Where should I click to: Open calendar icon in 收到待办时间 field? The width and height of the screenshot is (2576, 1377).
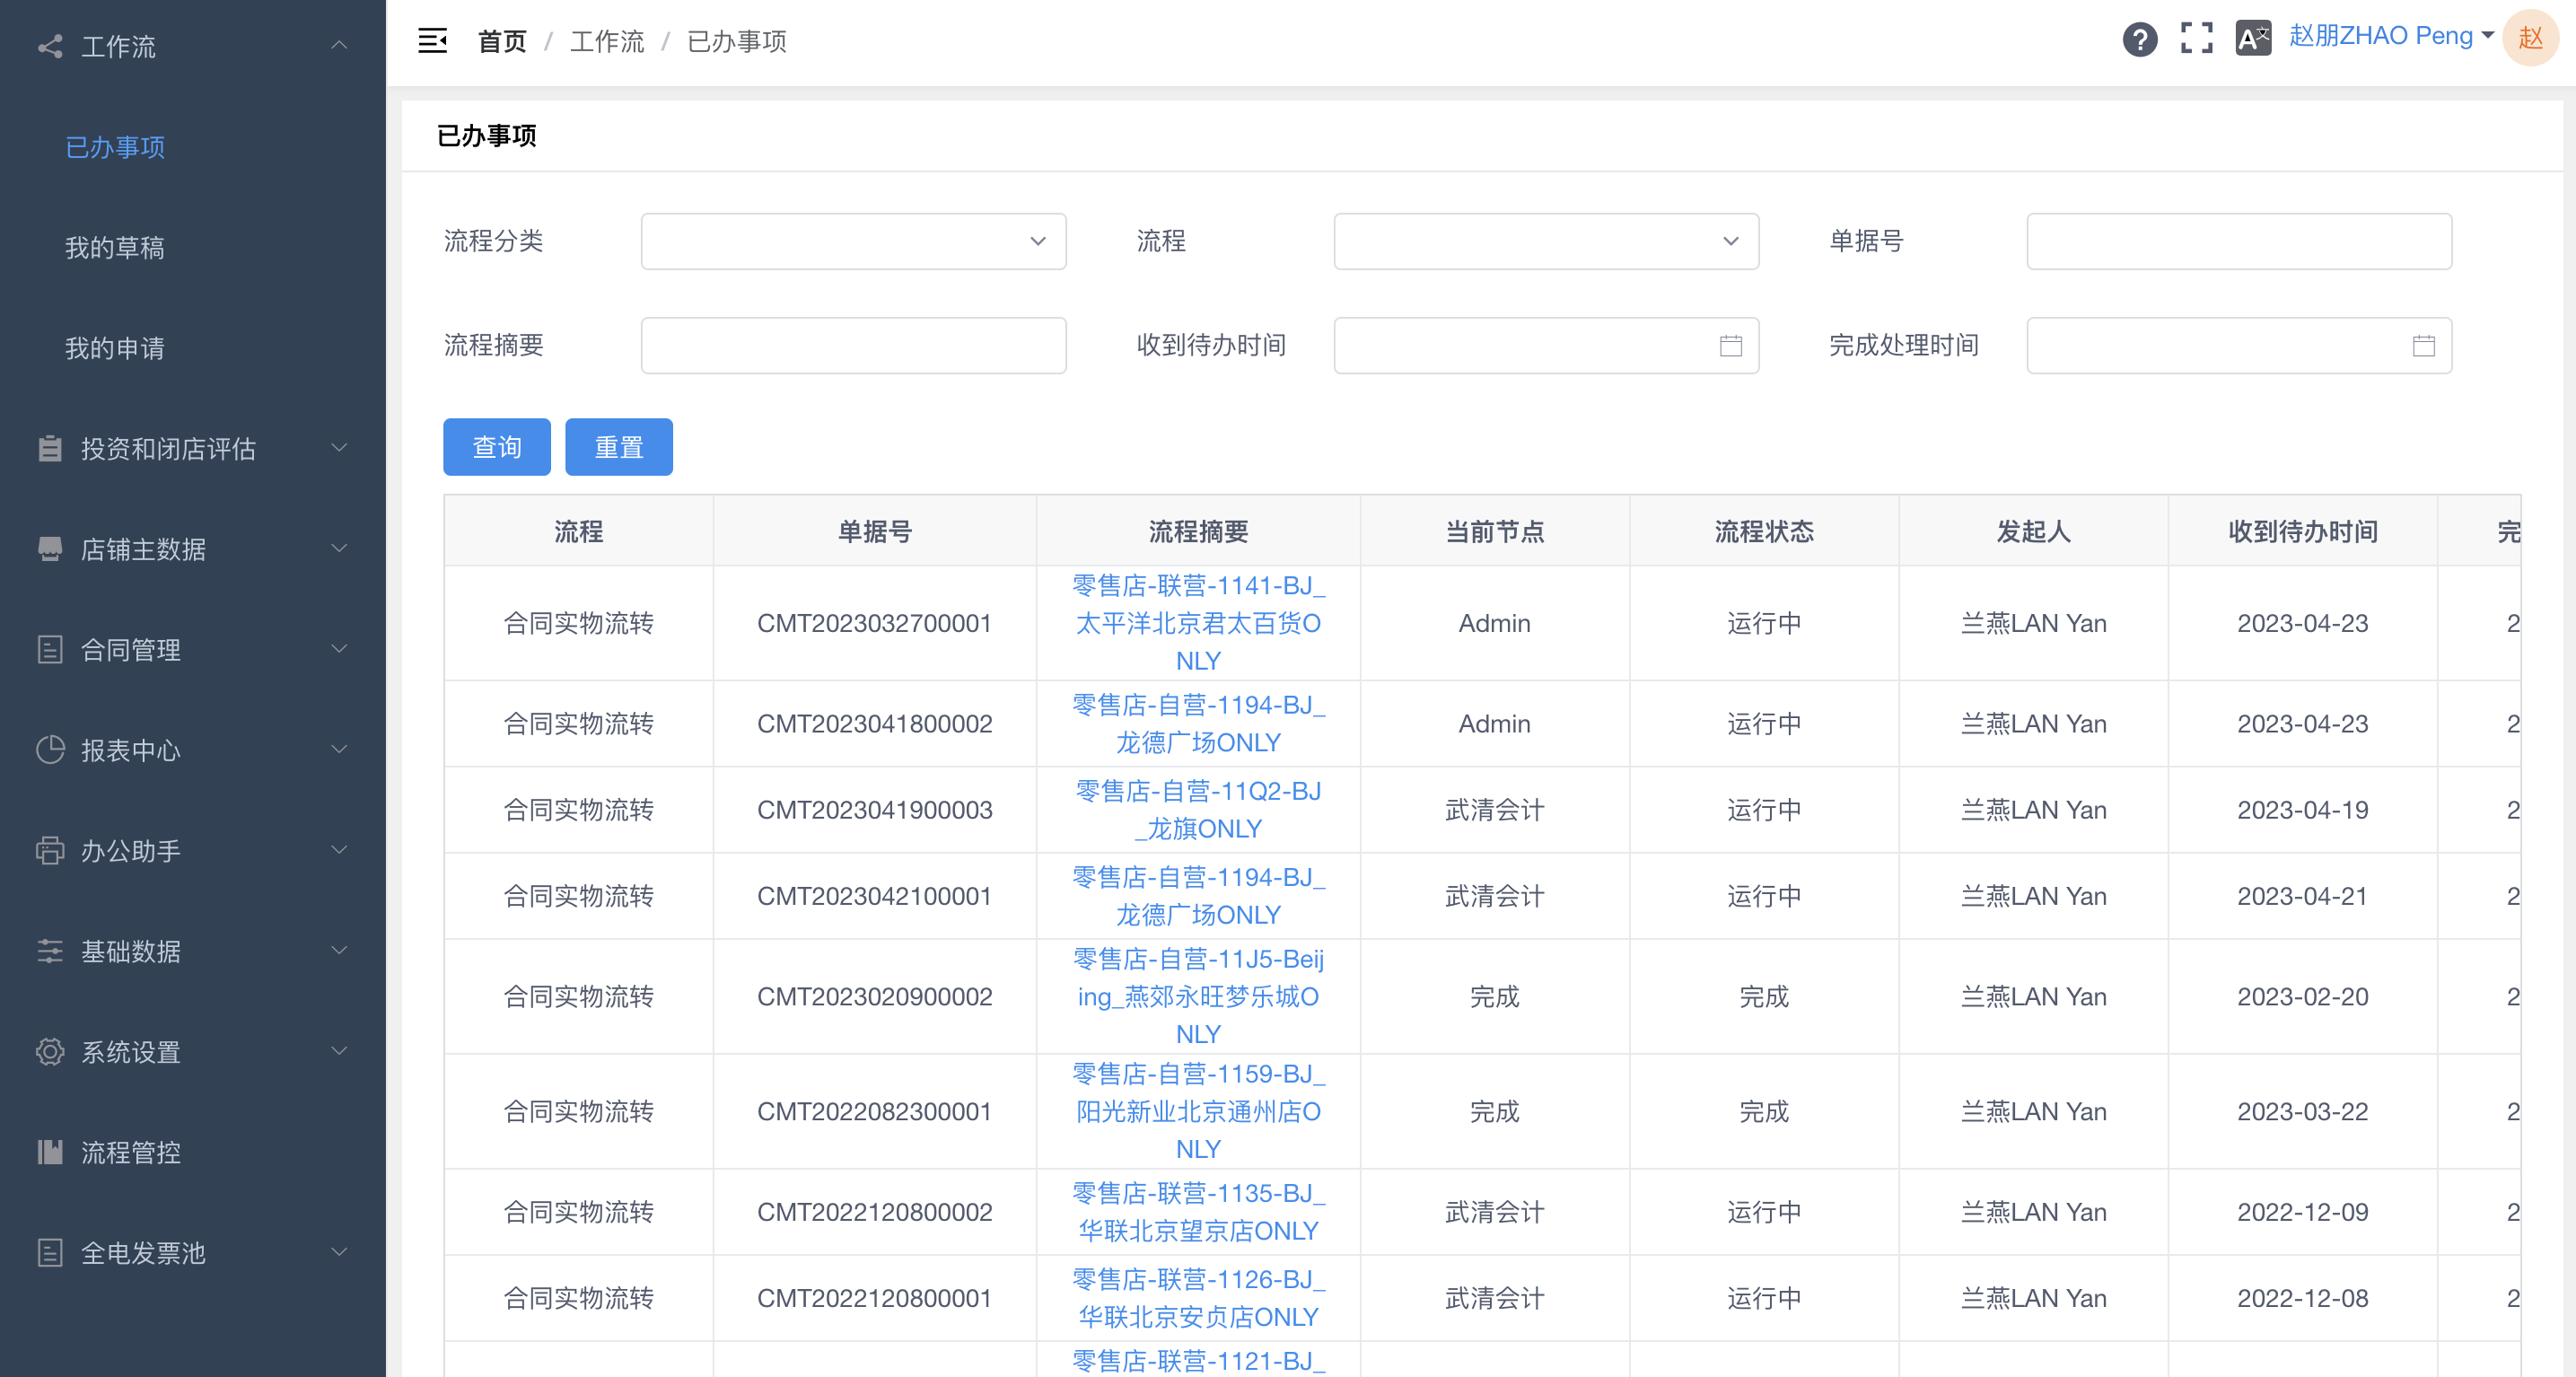click(x=1731, y=346)
